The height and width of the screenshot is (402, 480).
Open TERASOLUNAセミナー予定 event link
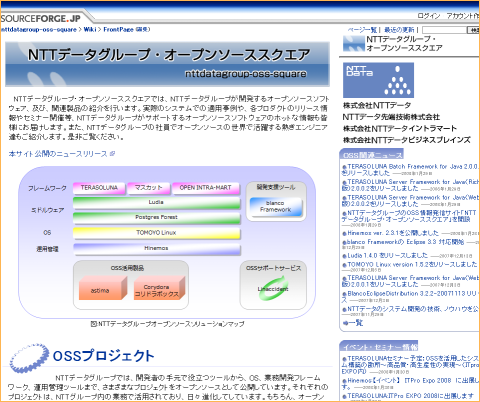tap(410, 365)
